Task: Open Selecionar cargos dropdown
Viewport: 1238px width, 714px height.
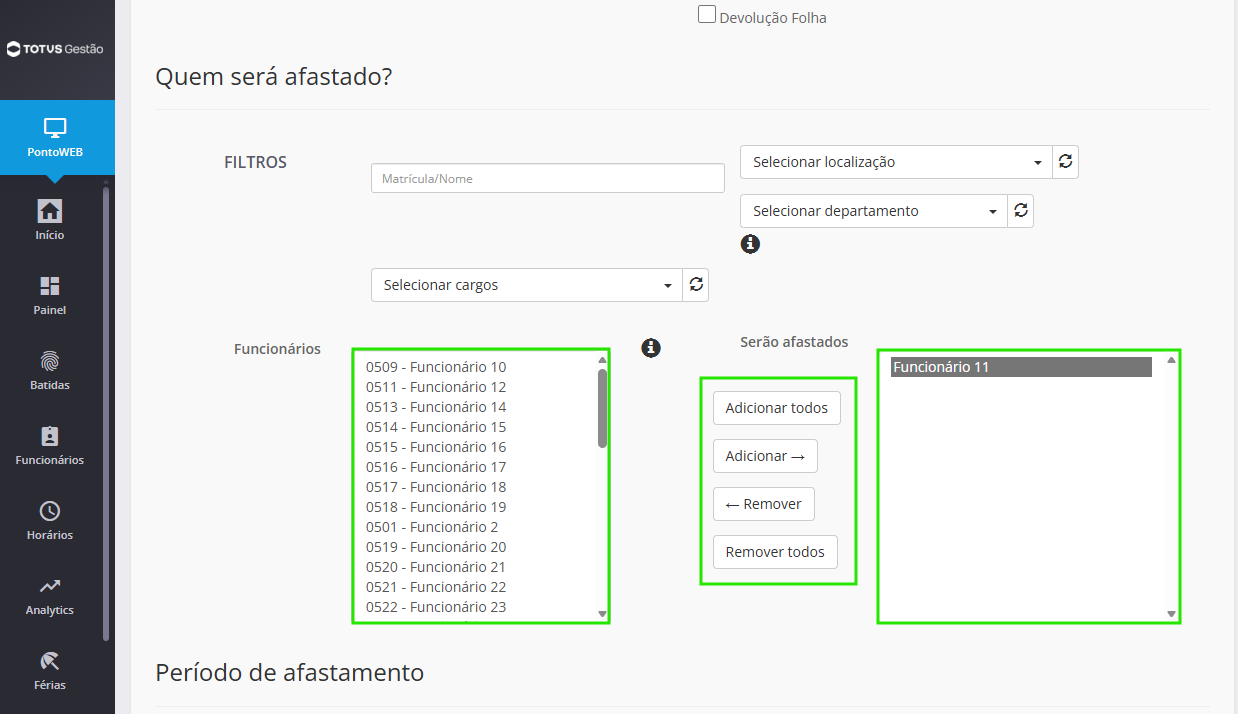Action: pyautogui.click(x=527, y=285)
